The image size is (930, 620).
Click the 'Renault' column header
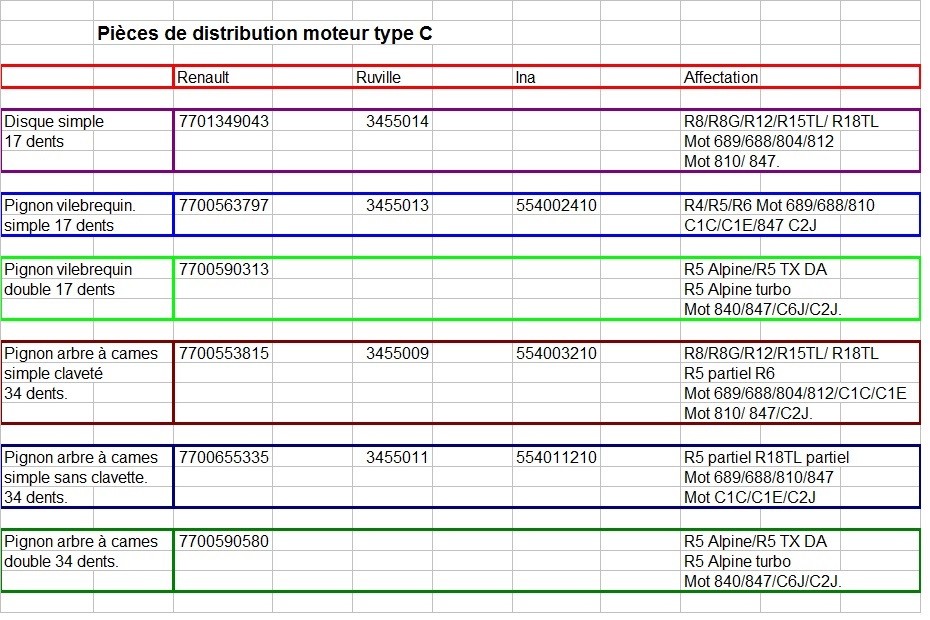[203, 78]
